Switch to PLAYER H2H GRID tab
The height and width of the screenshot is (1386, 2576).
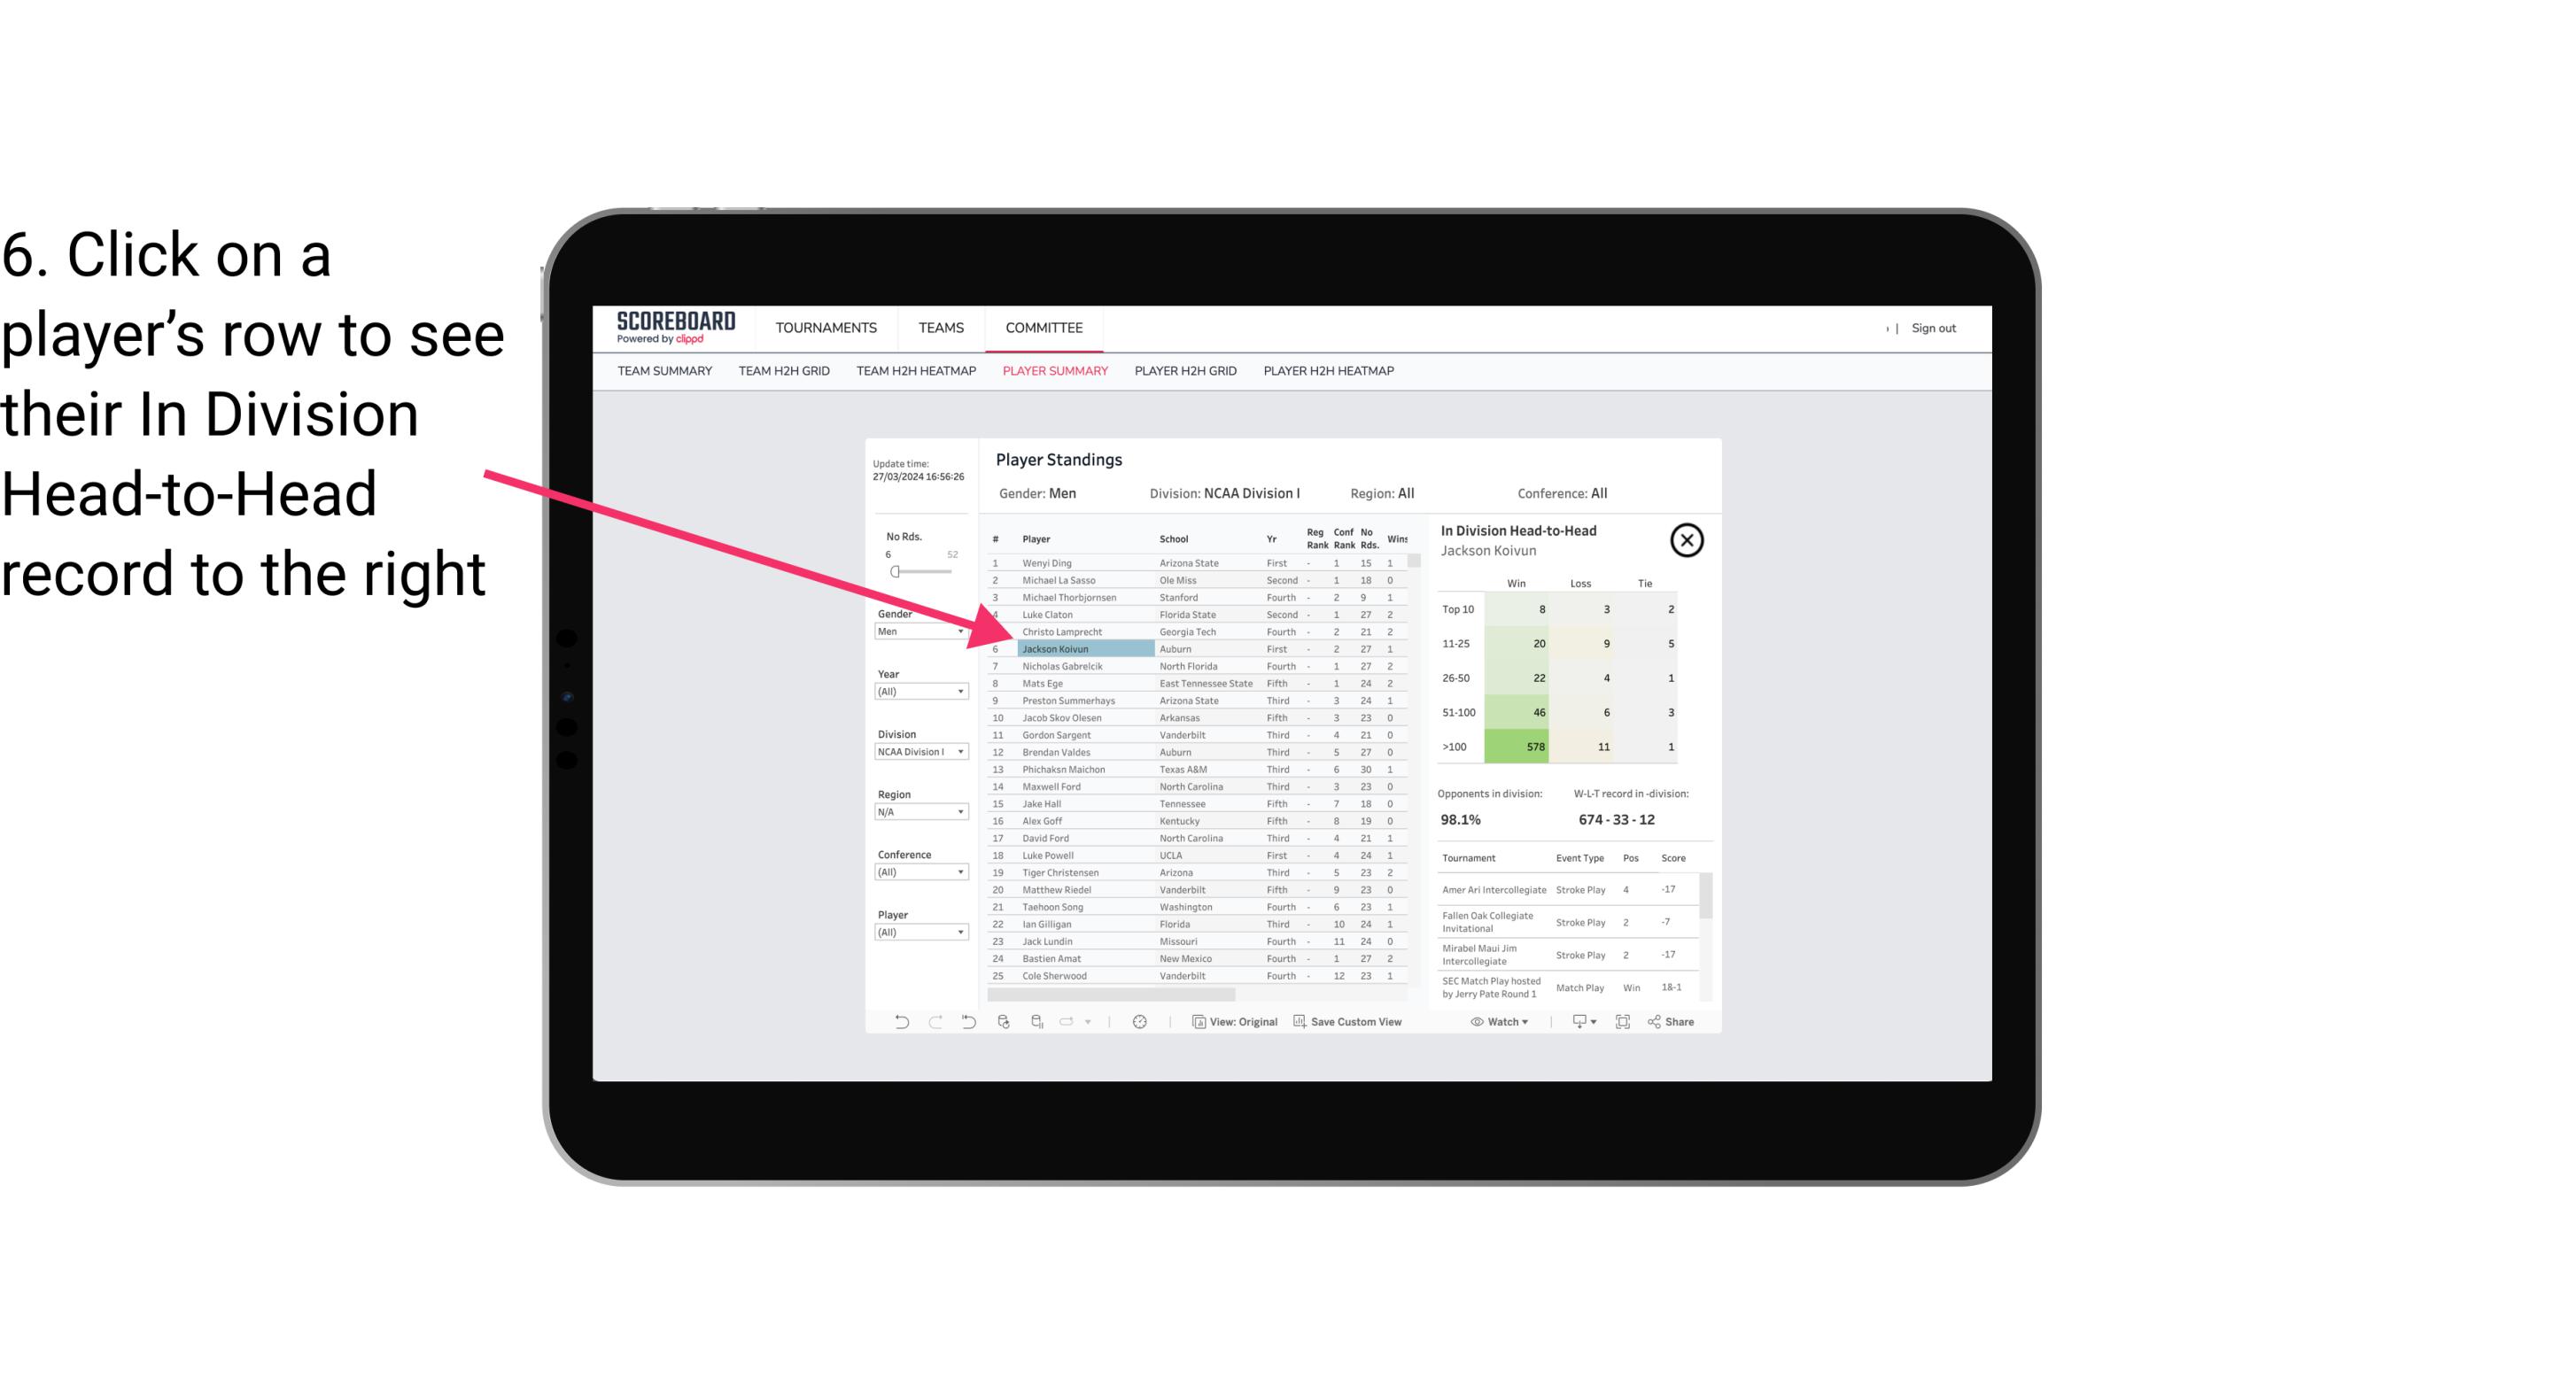click(x=1184, y=370)
